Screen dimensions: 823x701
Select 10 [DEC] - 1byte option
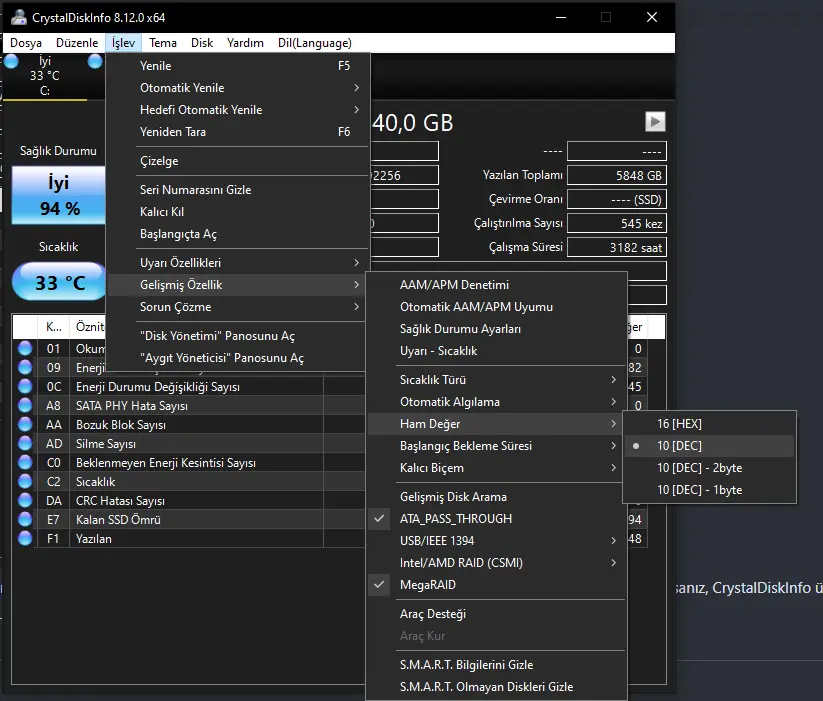click(x=709, y=490)
